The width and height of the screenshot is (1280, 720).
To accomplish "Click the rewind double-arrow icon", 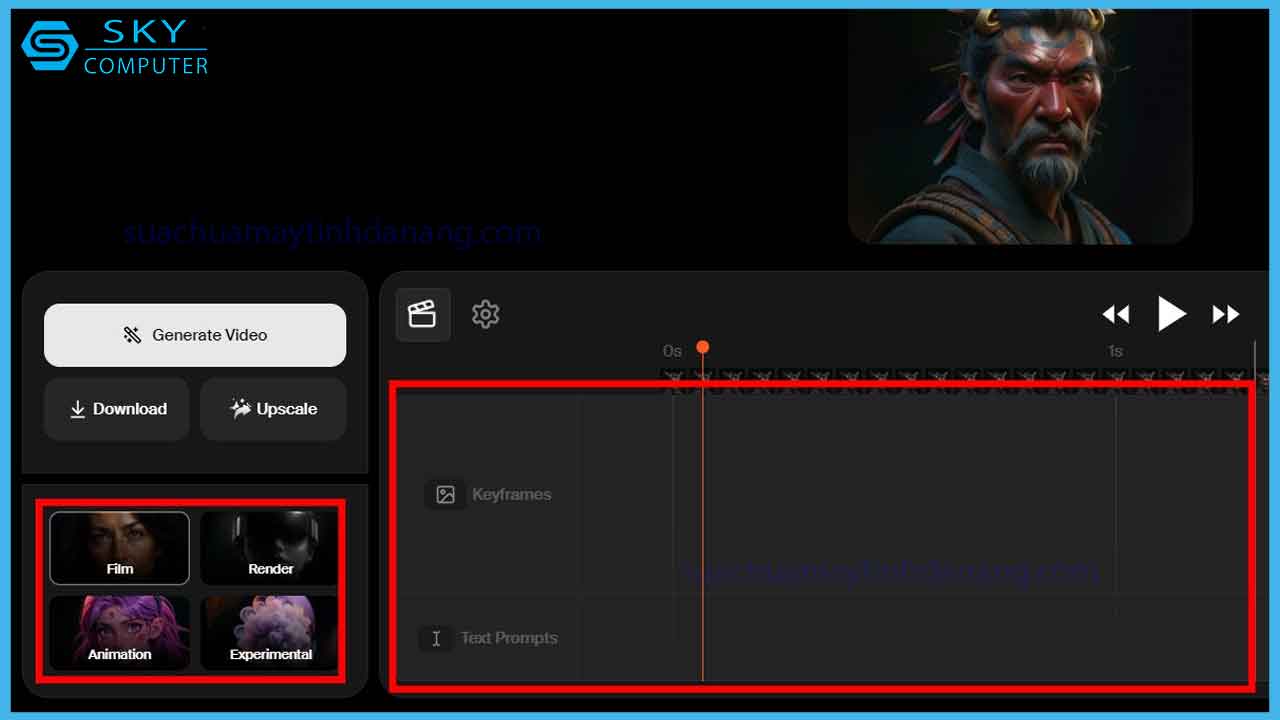I will click(1115, 314).
